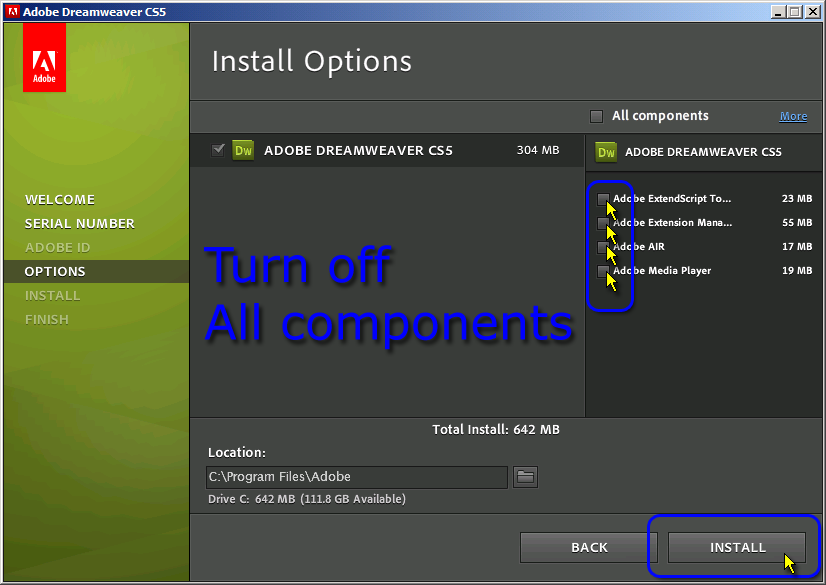Go to the Welcome step
The width and height of the screenshot is (826, 585).
pos(60,200)
